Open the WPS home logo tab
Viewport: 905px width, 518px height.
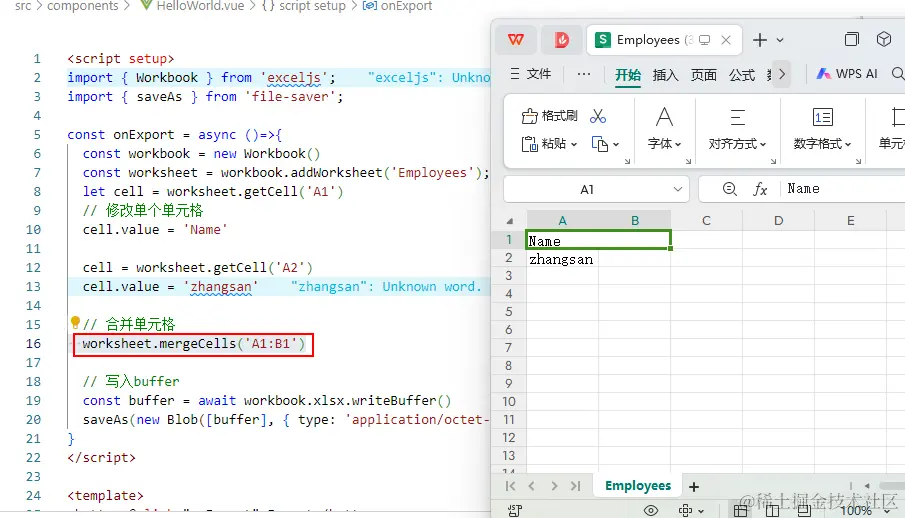click(x=515, y=40)
